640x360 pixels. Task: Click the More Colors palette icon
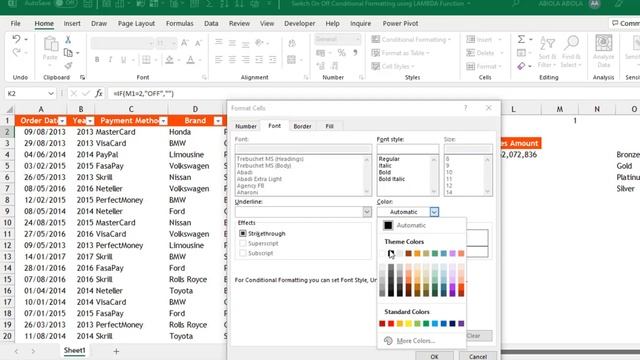pos(388,340)
